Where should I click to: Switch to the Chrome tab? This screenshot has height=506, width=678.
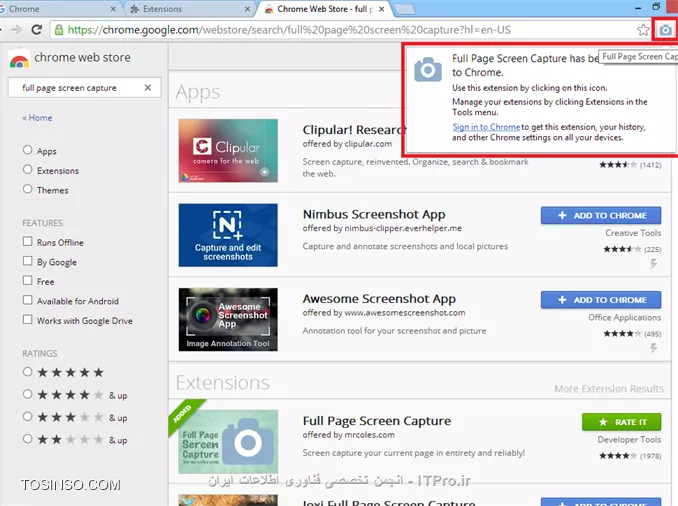point(58,9)
